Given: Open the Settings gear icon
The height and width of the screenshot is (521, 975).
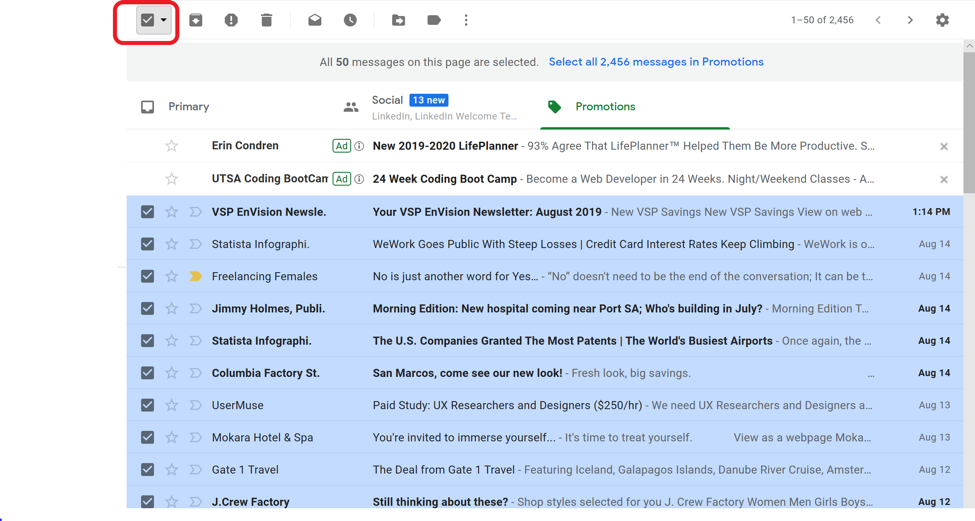Looking at the screenshot, I should (x=942, y=20).
